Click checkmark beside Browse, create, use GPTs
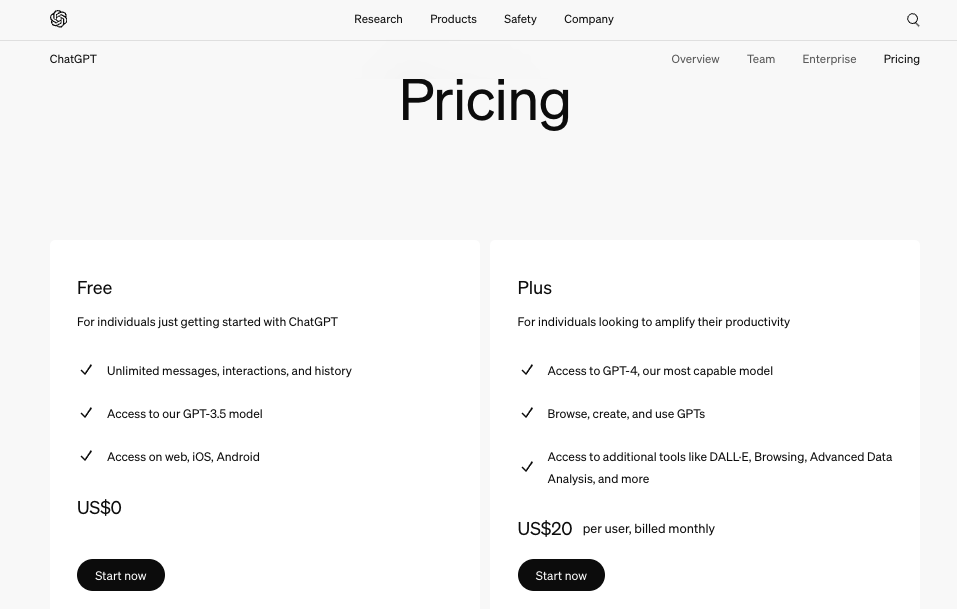This screenshot has height=609, width=957. tap(527, 413)
